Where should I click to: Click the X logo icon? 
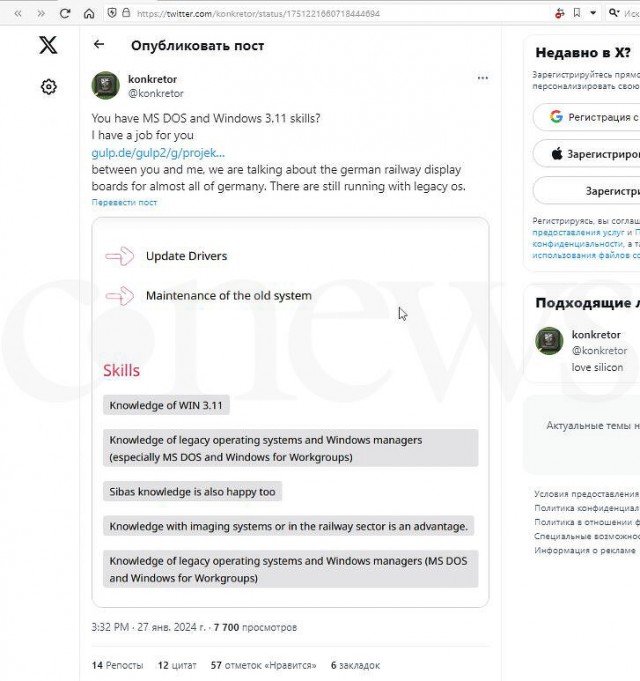[x=48, y=45]
